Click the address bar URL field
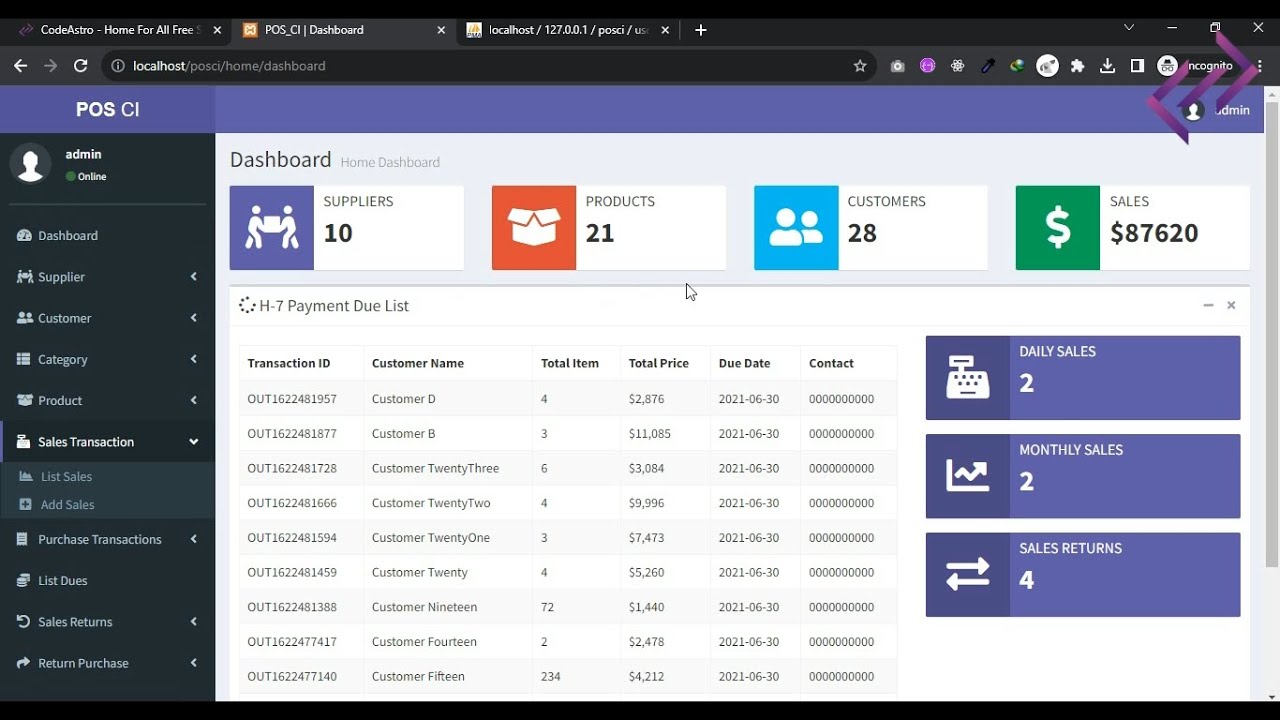 [490, 66]
